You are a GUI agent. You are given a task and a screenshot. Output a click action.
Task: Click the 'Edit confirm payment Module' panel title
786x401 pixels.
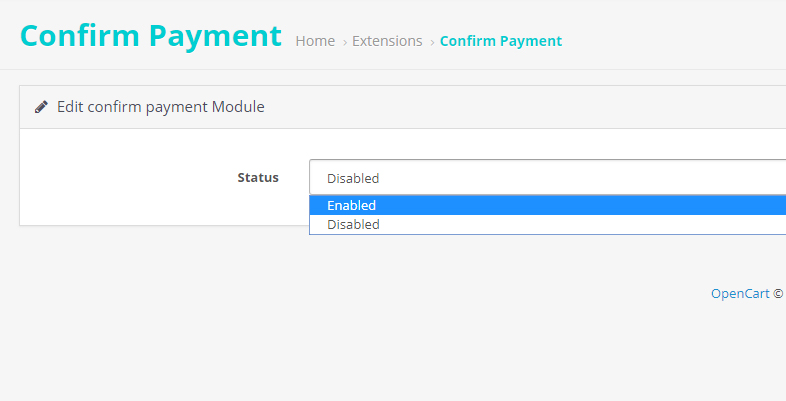pyautogui.click(x=160, y=106)
